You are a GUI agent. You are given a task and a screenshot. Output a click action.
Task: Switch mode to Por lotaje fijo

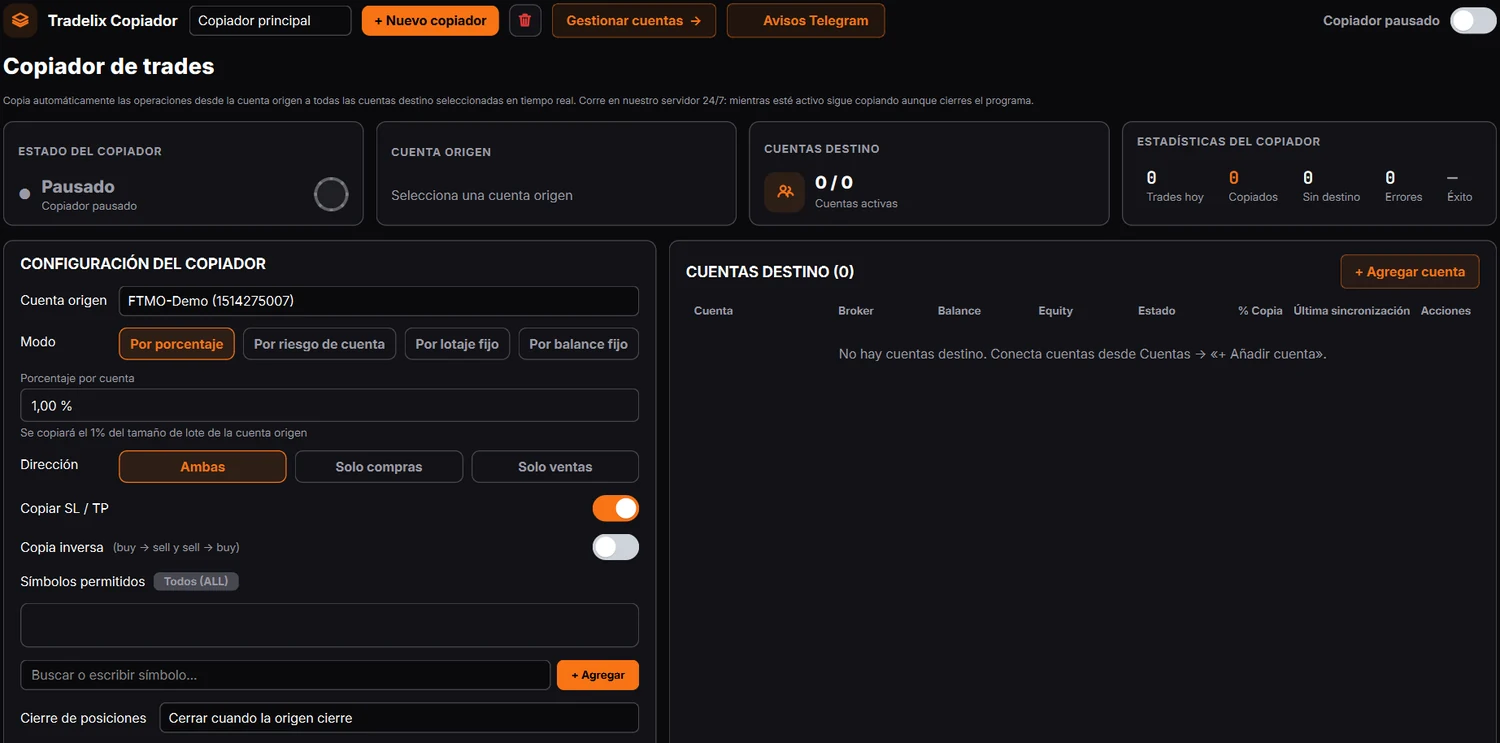[x=457, y=344]
